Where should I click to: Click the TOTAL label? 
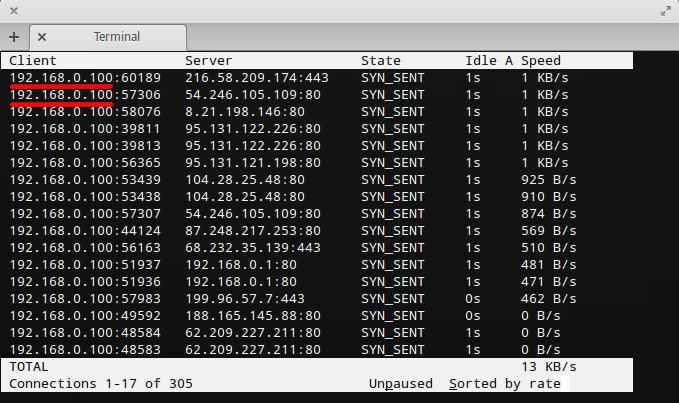(x=29, y=367)
